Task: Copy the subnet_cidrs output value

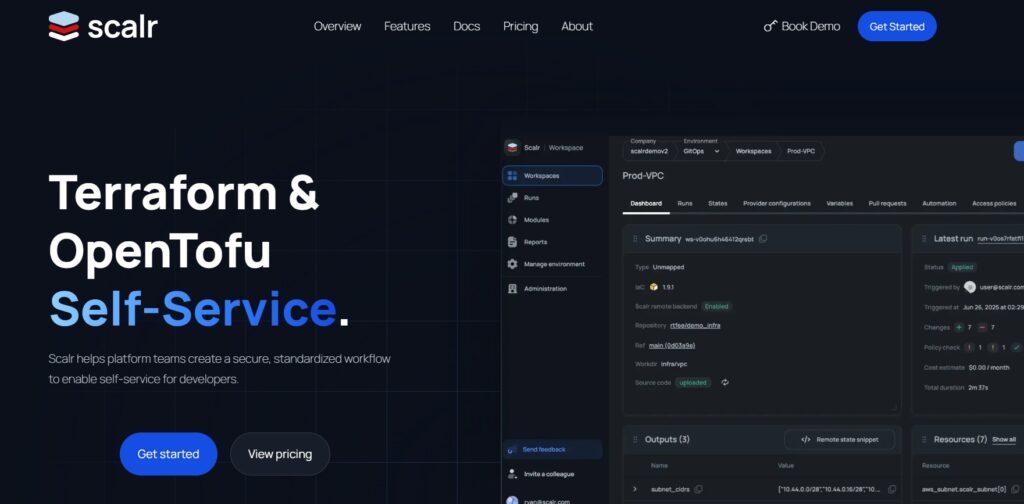Action: [x=892, y=489]
